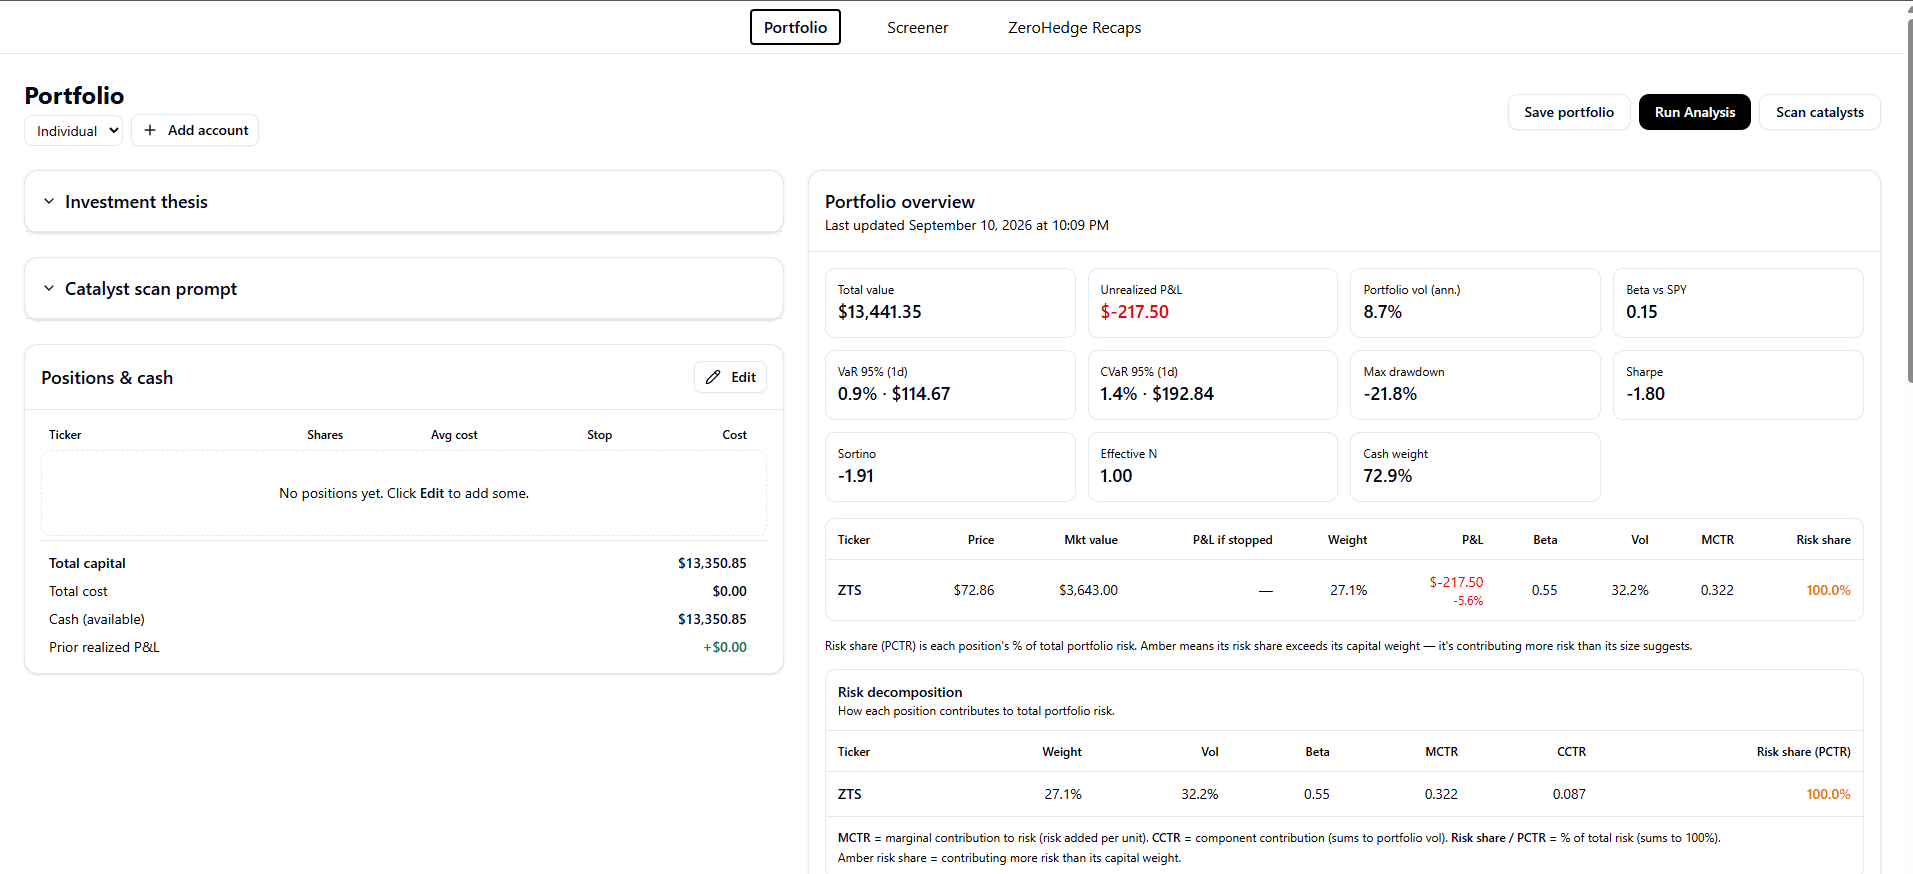
Task: Click the Save portfolio button
Action: tap(1569, 112)
